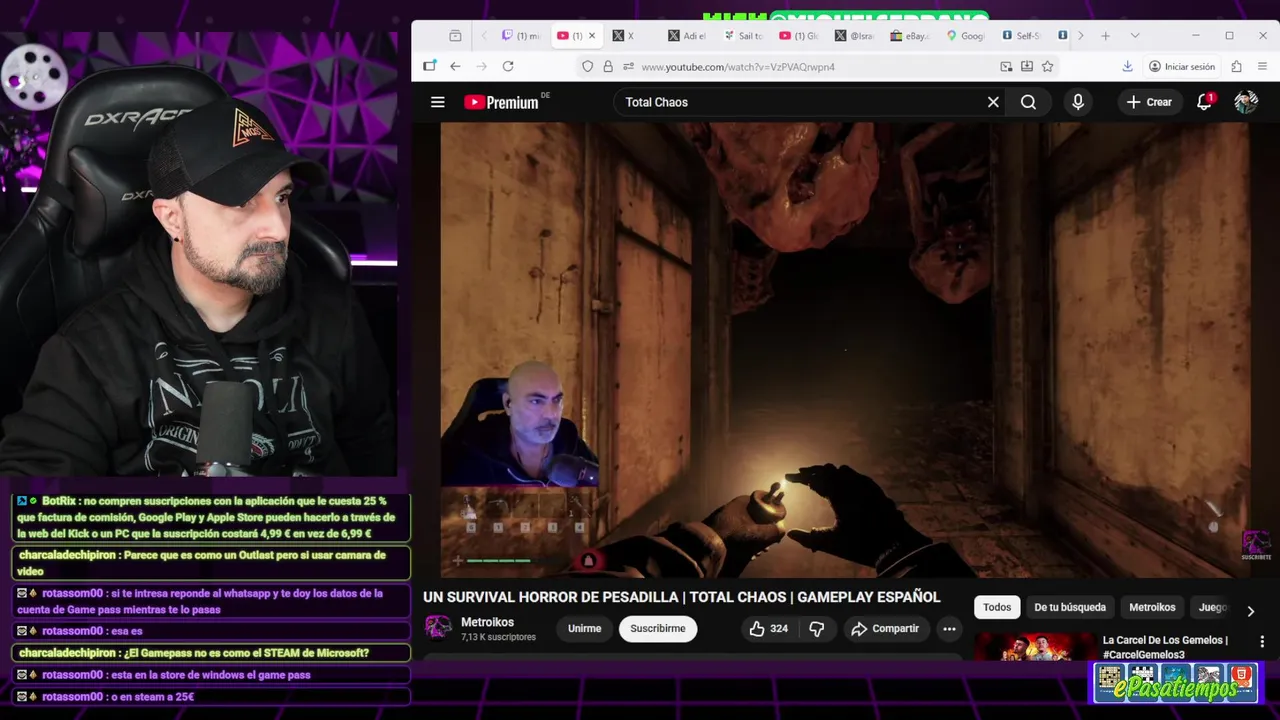Viewport: 1280px width, 720px height.
Task: Bookmark this page with the star
Action: (1047, 66)
